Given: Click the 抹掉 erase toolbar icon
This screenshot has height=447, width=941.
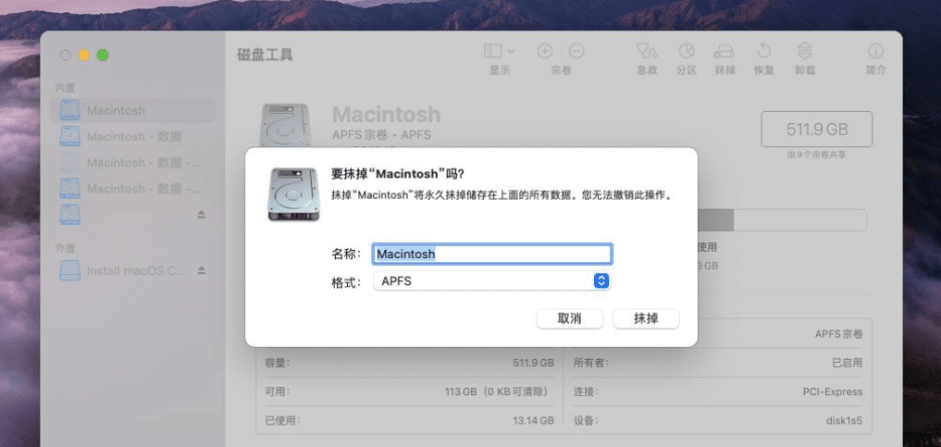Looking at the screenshot, I should 725,51.
